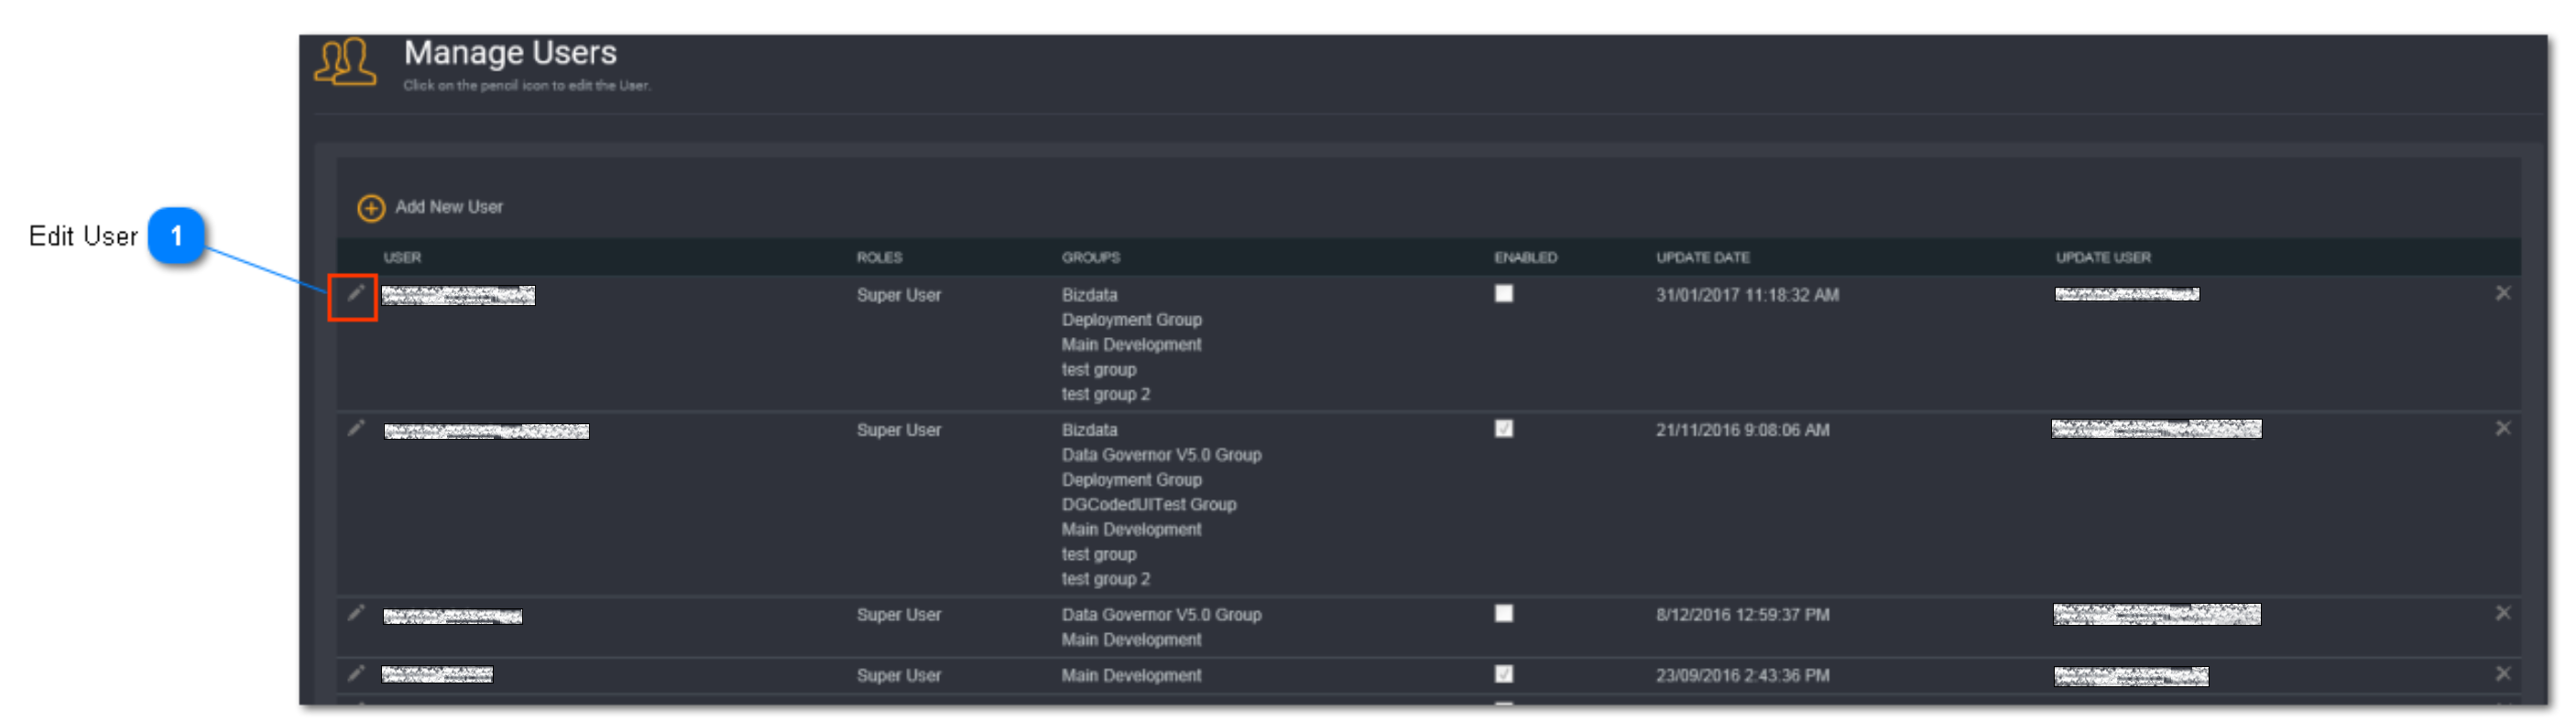Sort by the ROLES column header
The width and height of the screenshot is (2576, 722).
pyautogui.click(x=879, y=257)
